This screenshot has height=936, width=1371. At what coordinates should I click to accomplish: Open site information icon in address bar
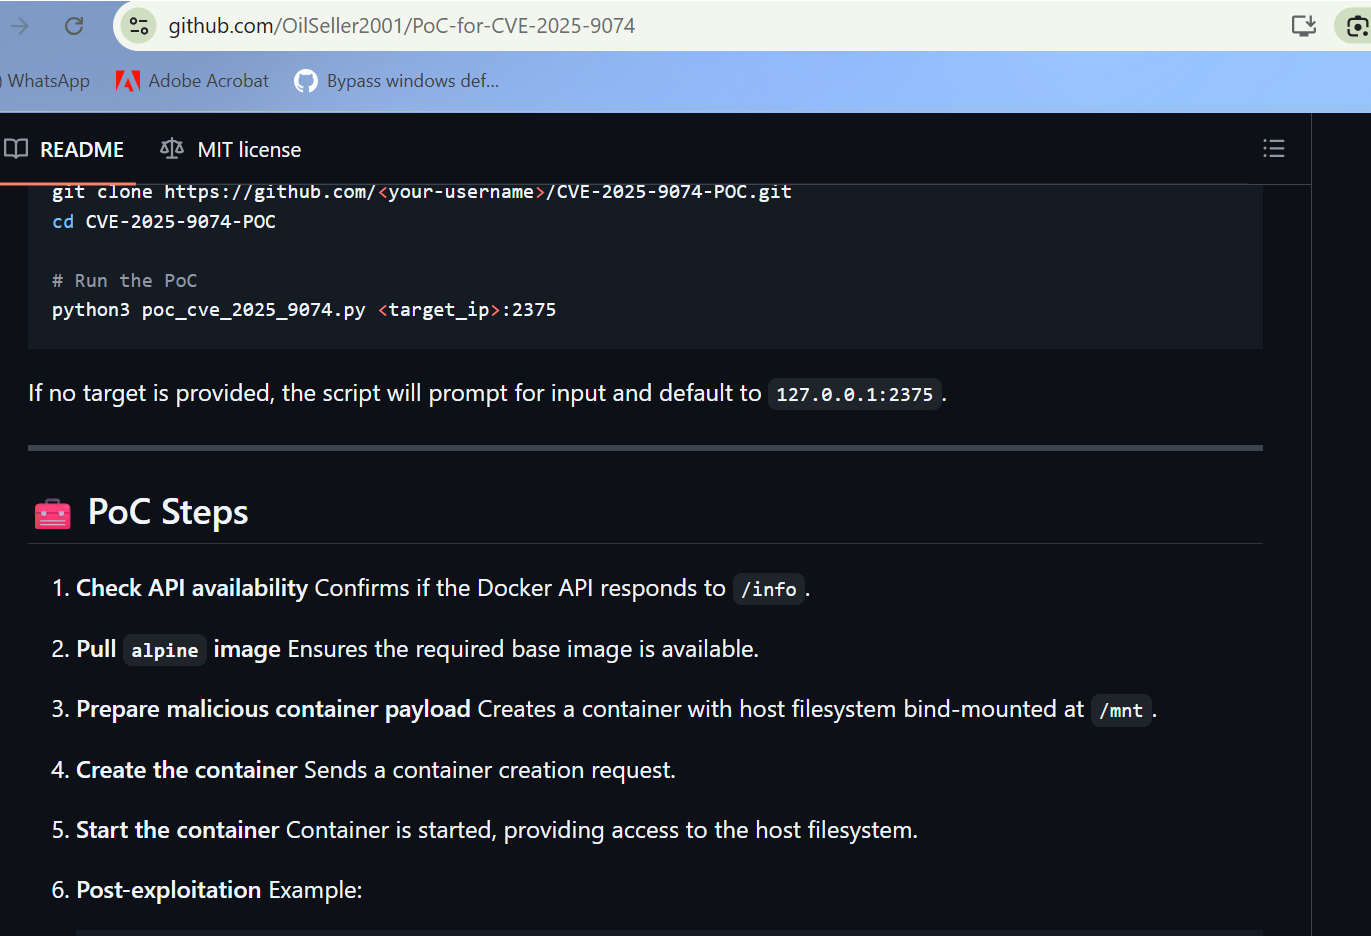pos(139,26)
